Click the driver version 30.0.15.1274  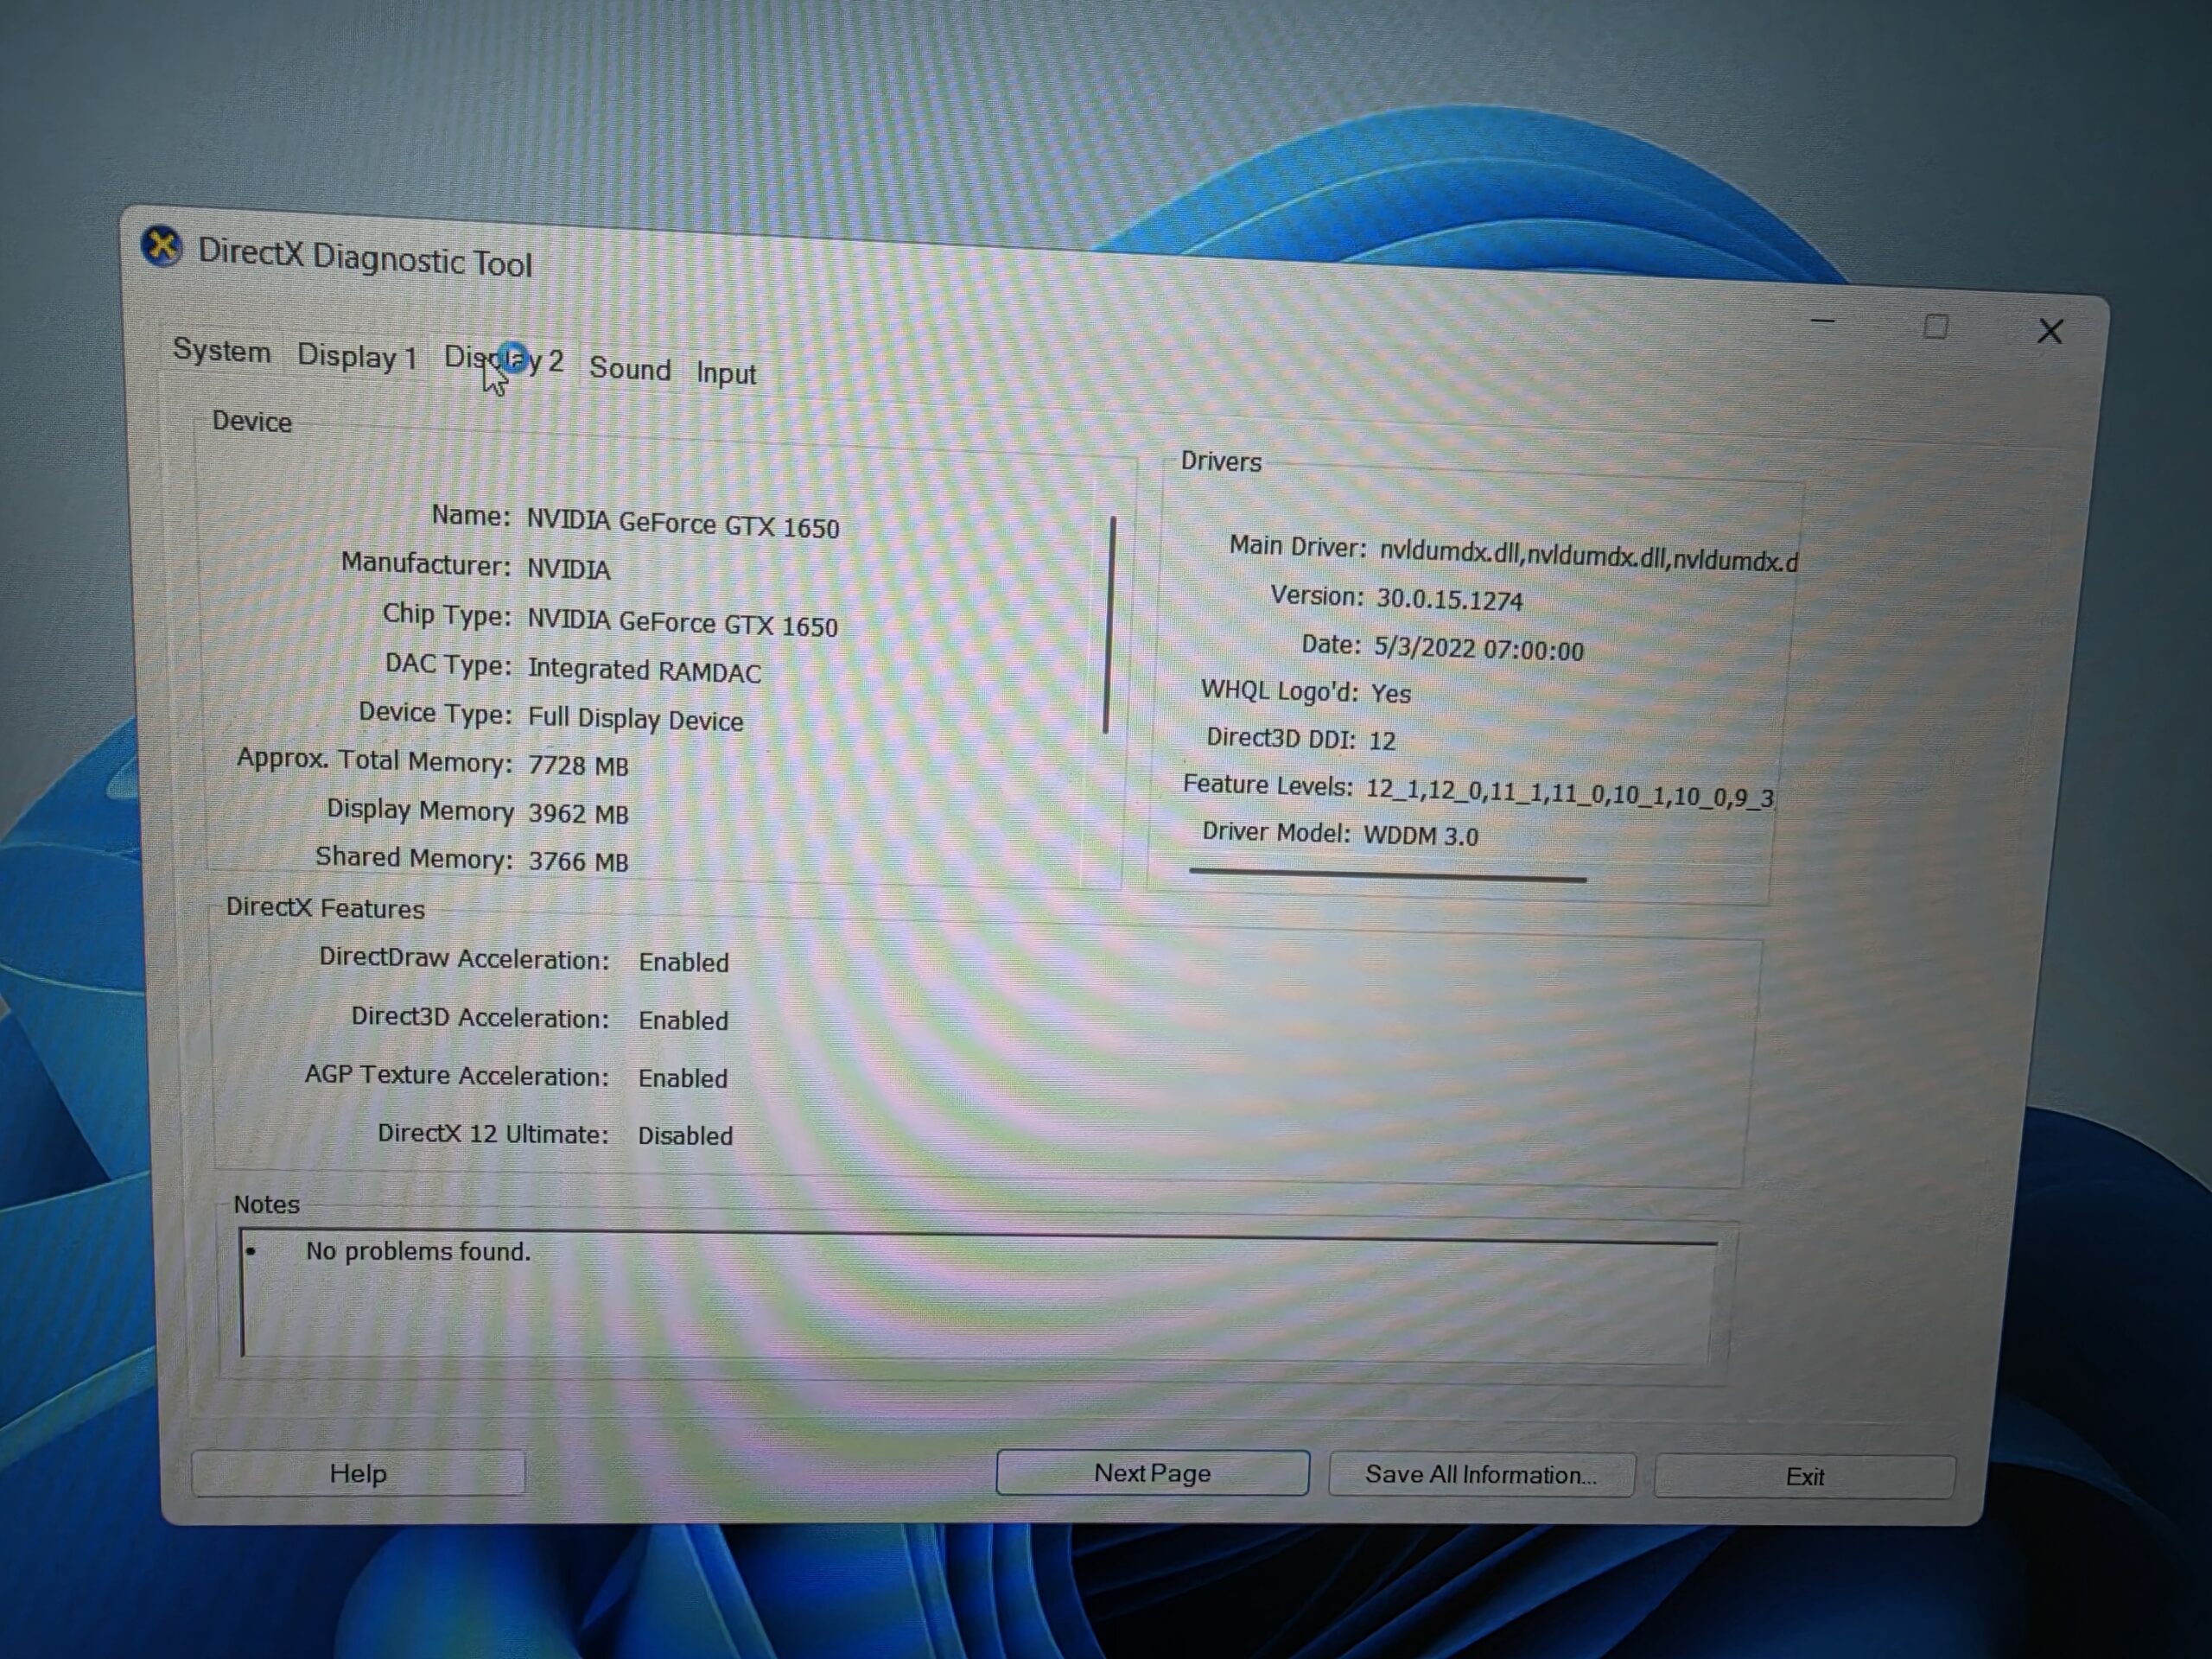(x=1450, y=599)
